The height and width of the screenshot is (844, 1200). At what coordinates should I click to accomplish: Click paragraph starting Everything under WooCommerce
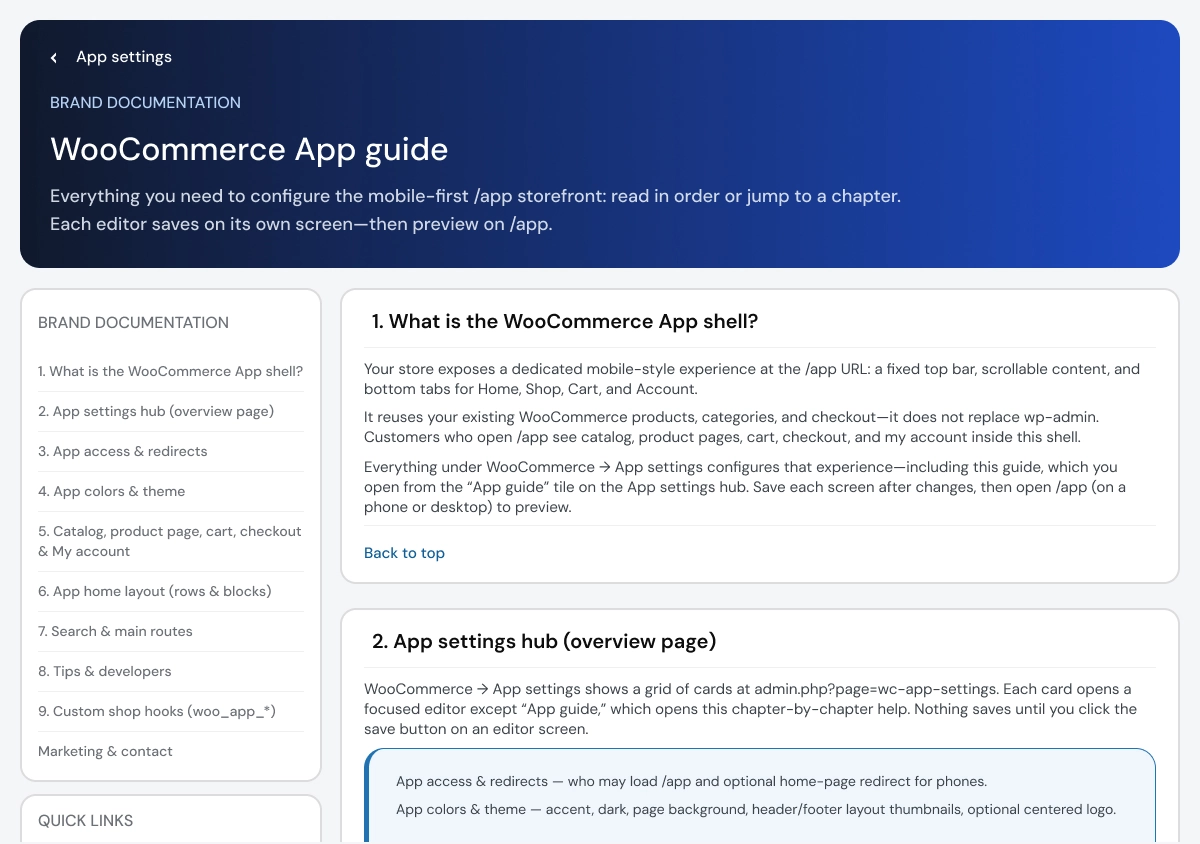click(745, 487)
